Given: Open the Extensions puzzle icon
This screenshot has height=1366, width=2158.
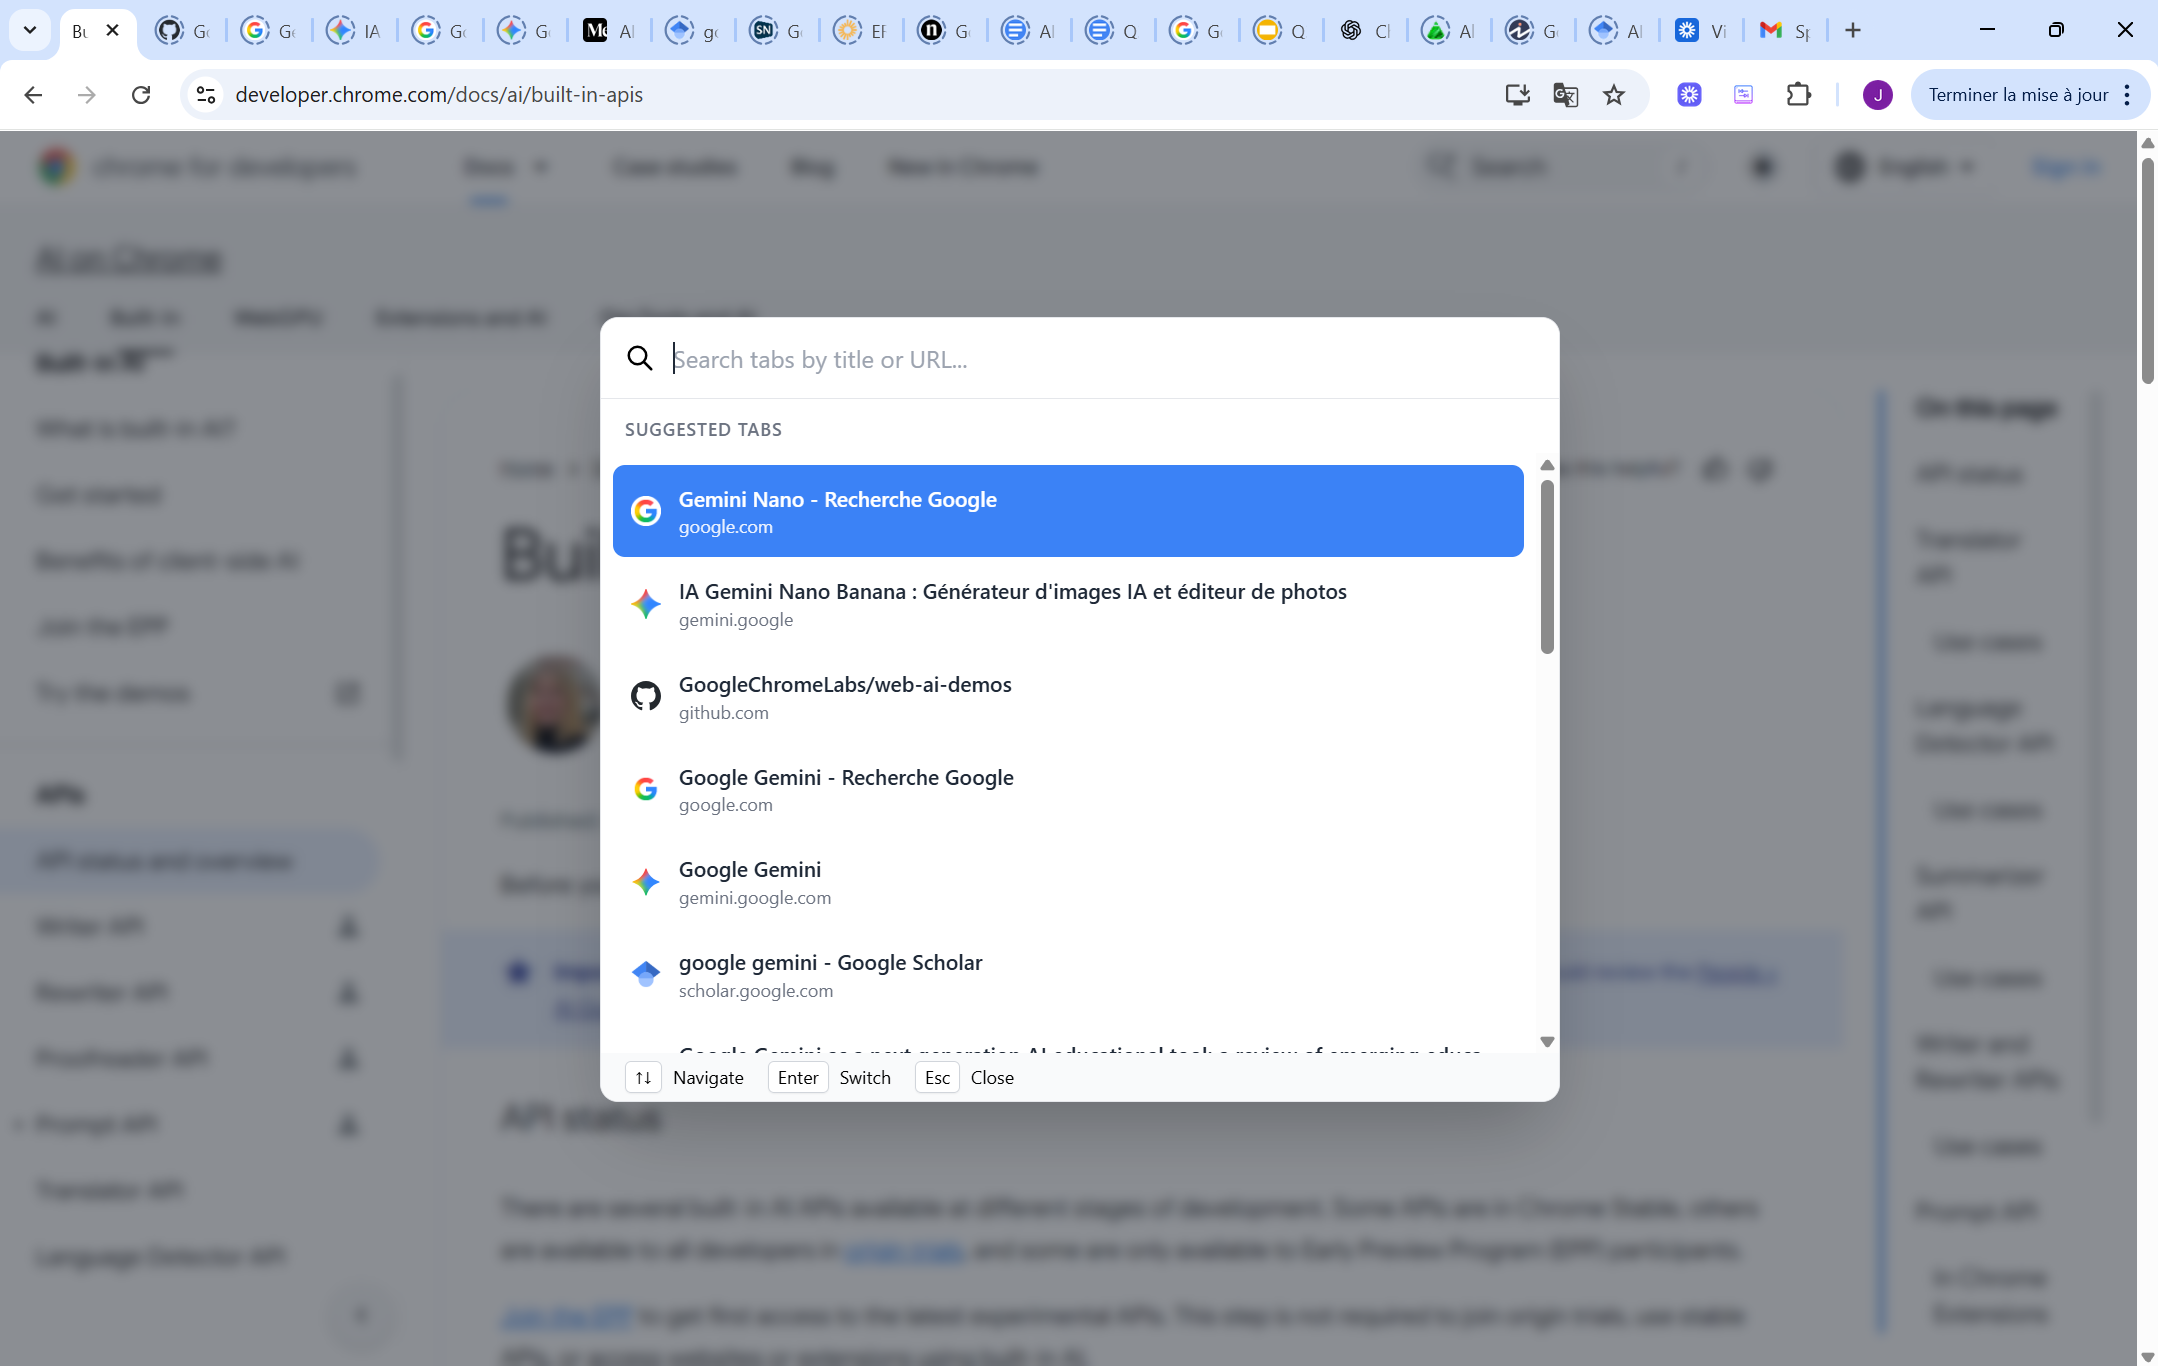Looking at the screenshot, I should tap(1798, 95).
